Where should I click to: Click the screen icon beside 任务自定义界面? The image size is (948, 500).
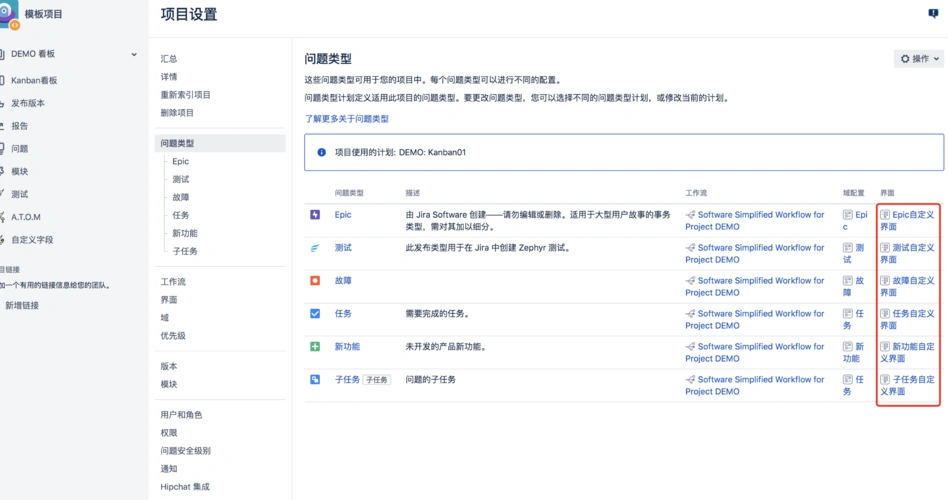click(885, 313)
